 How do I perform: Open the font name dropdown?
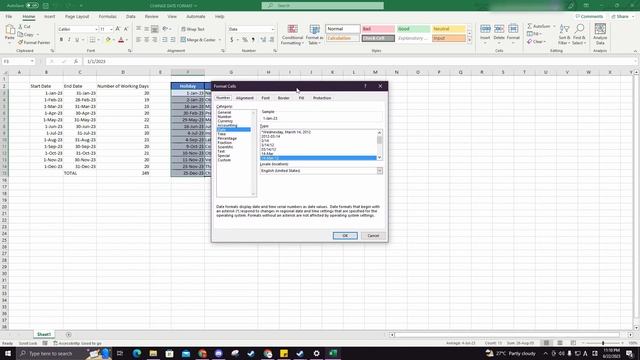(96, 29)
